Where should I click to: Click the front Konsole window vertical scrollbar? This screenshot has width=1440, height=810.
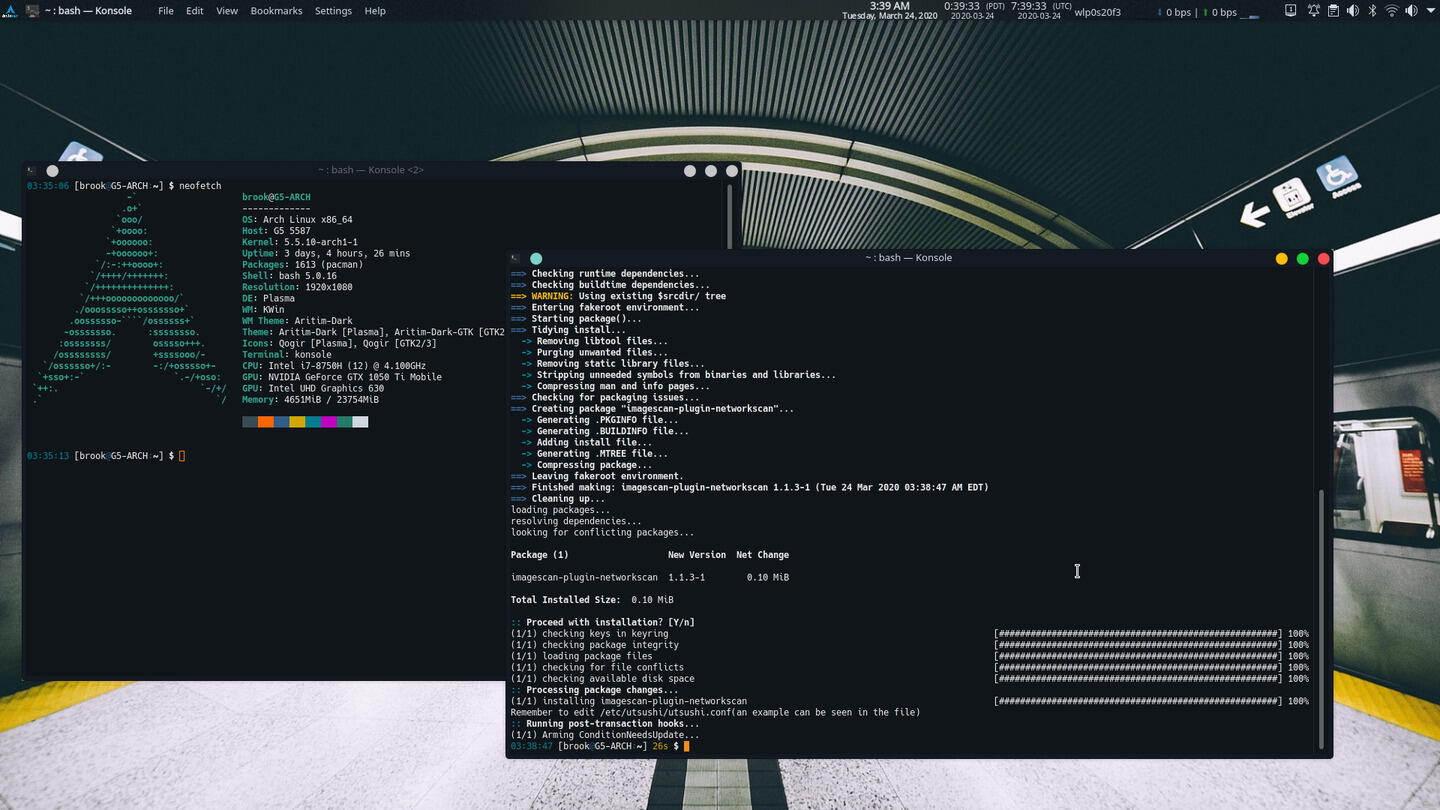tap(1322, 618)
